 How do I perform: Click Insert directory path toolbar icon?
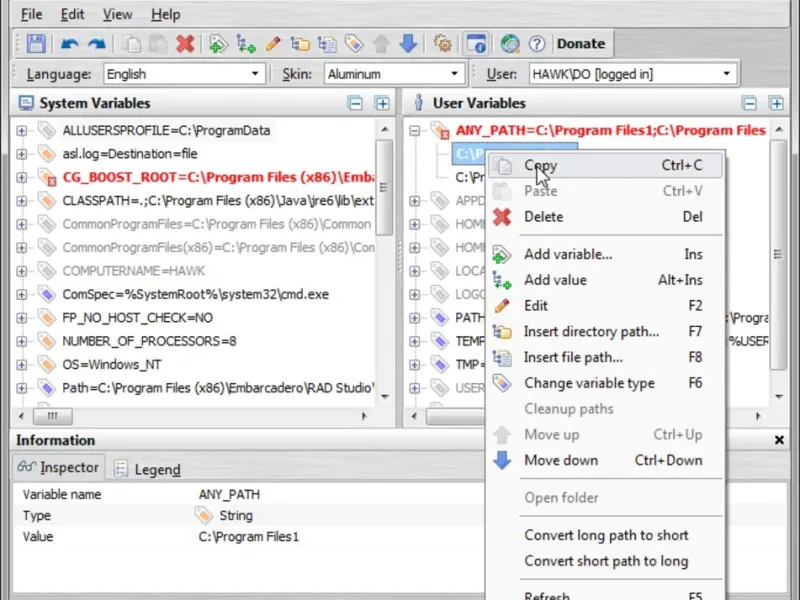click(x=300, y=44)
